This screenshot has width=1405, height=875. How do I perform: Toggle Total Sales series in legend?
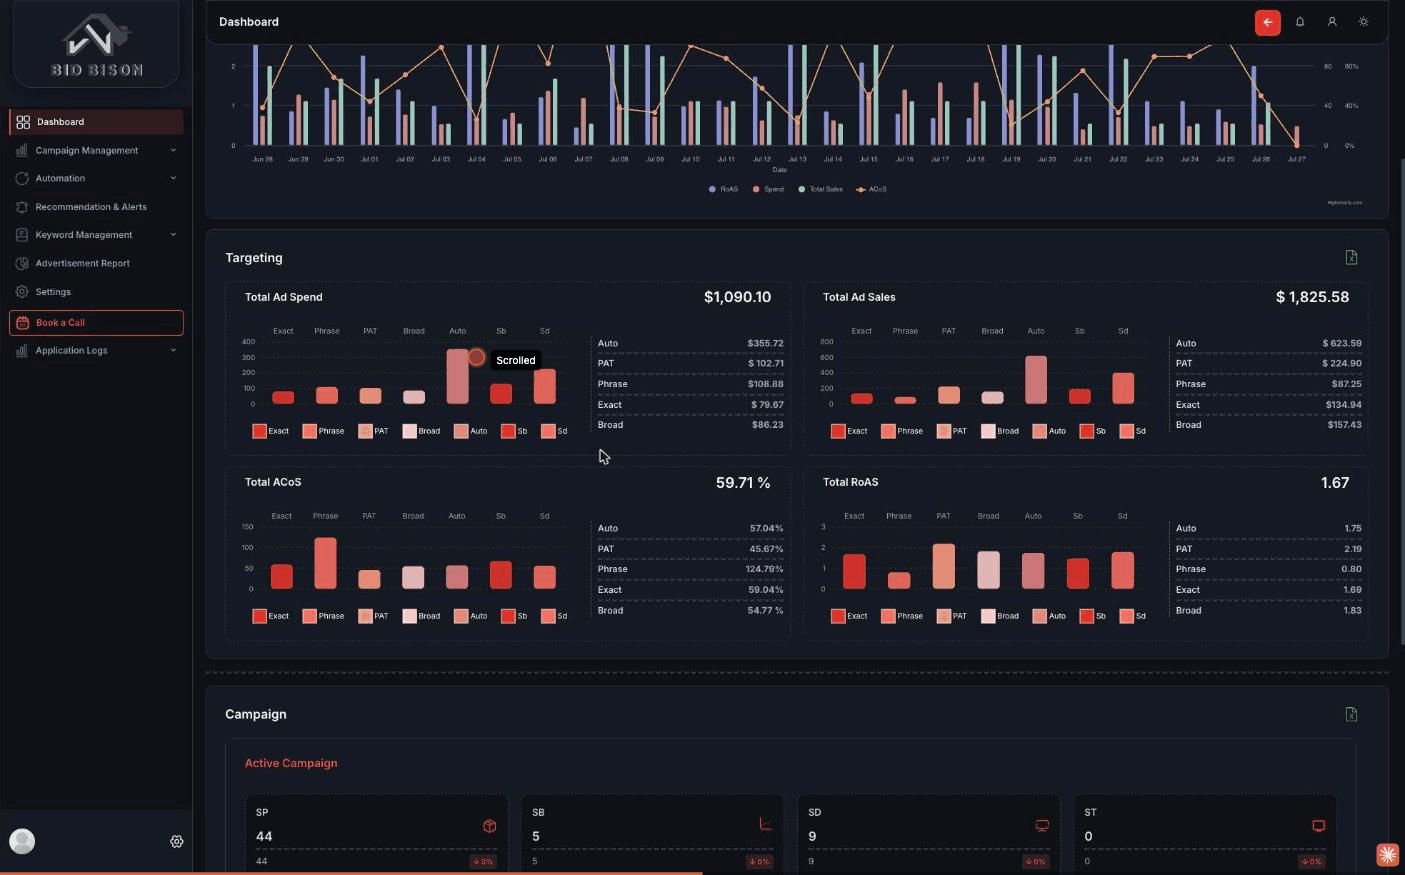click(821, 189)
